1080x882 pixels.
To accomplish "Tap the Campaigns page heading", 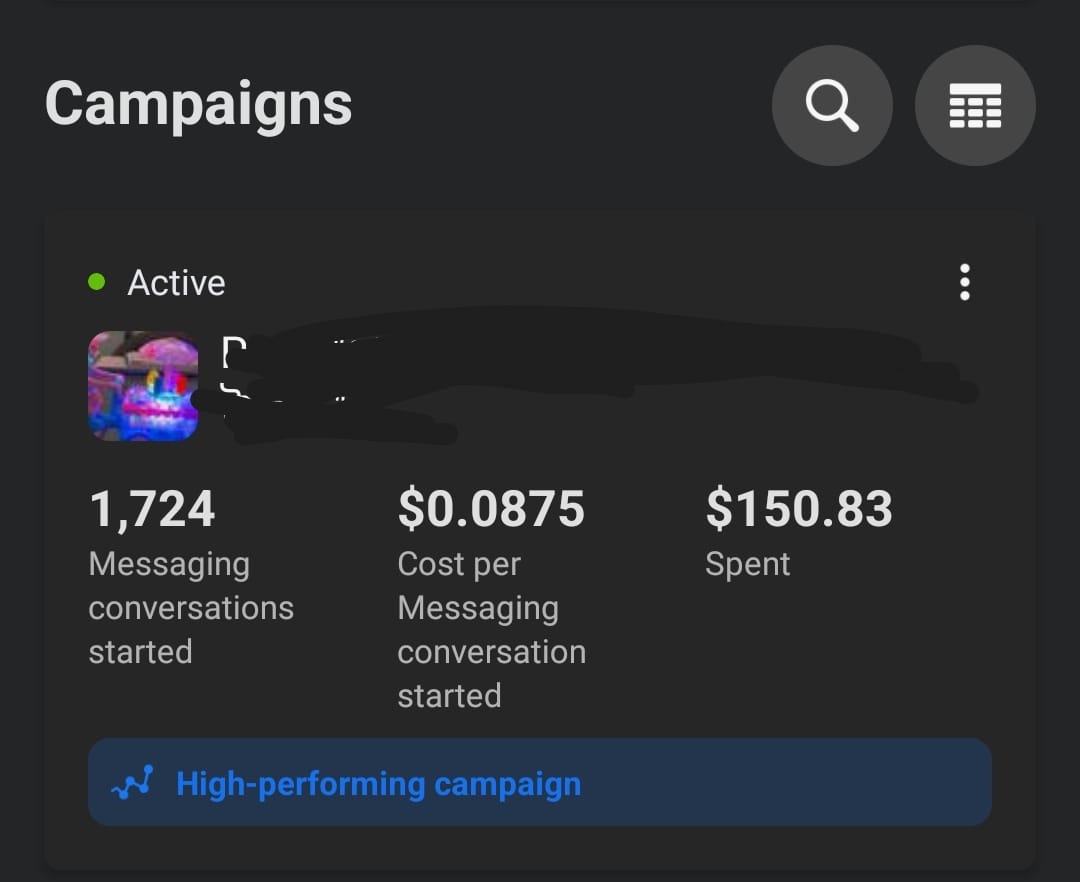I will pyautogui.click(x=198, y=103).
